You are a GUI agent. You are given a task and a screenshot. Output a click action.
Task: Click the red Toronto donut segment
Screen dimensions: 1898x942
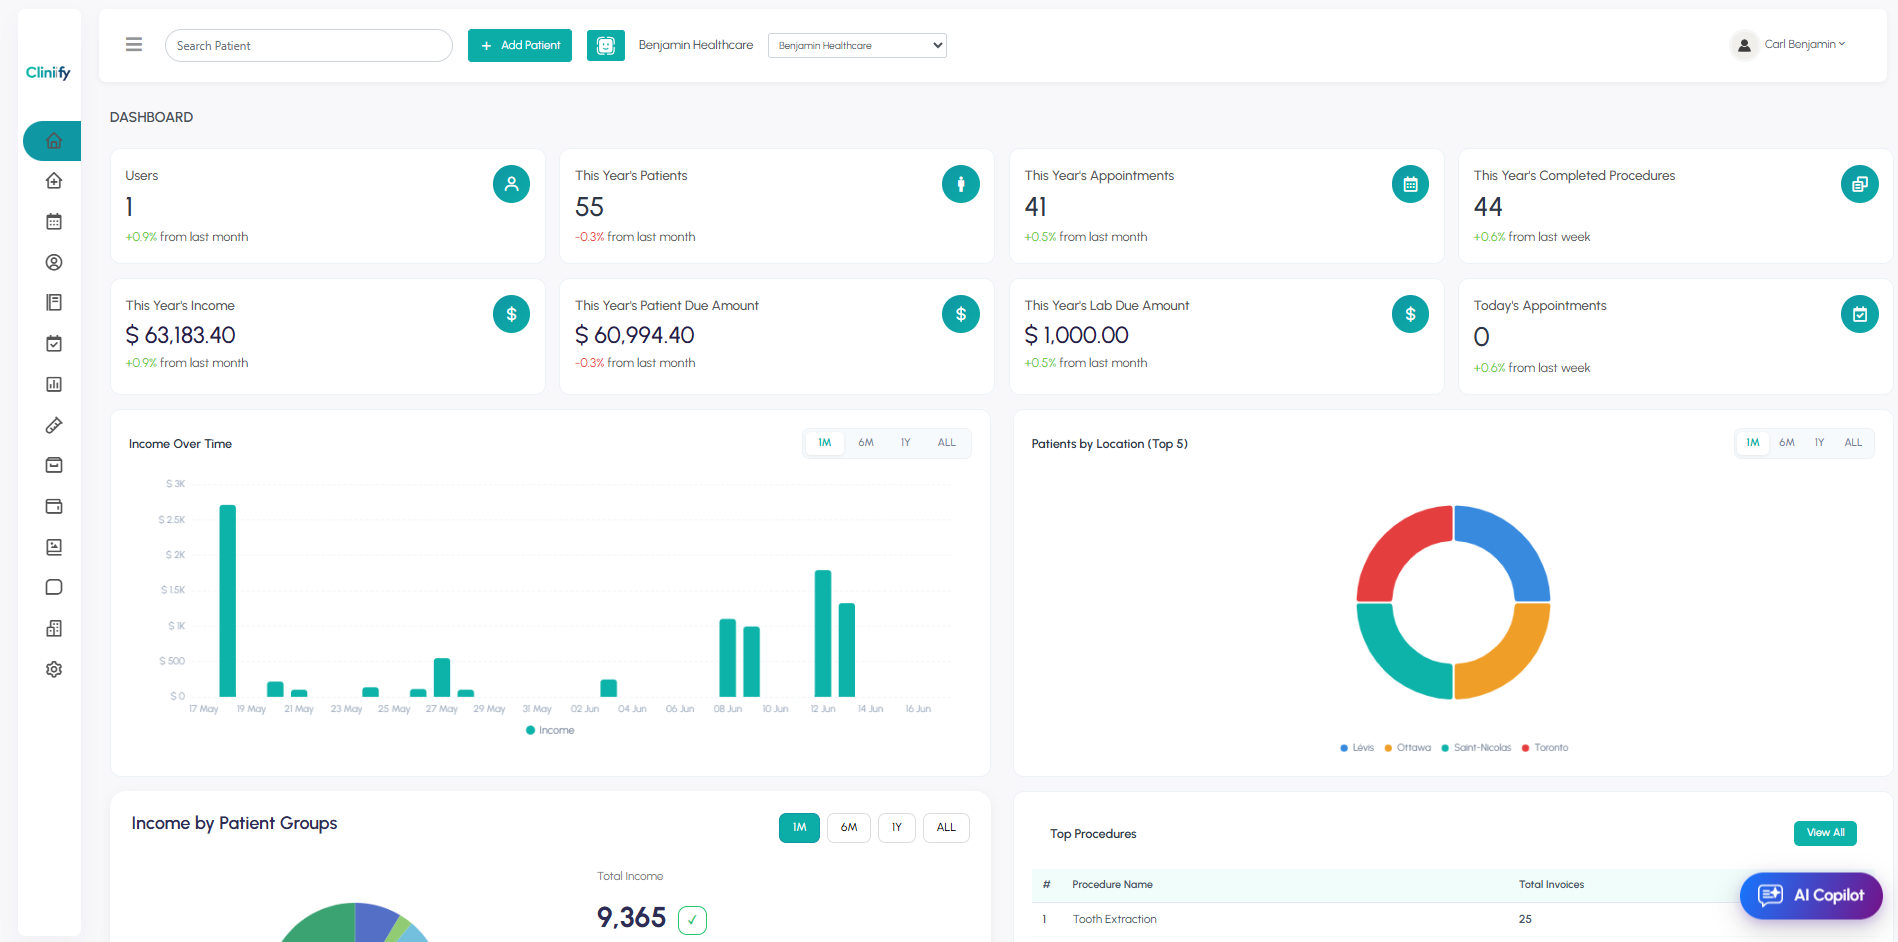(x=1395, y=544)
